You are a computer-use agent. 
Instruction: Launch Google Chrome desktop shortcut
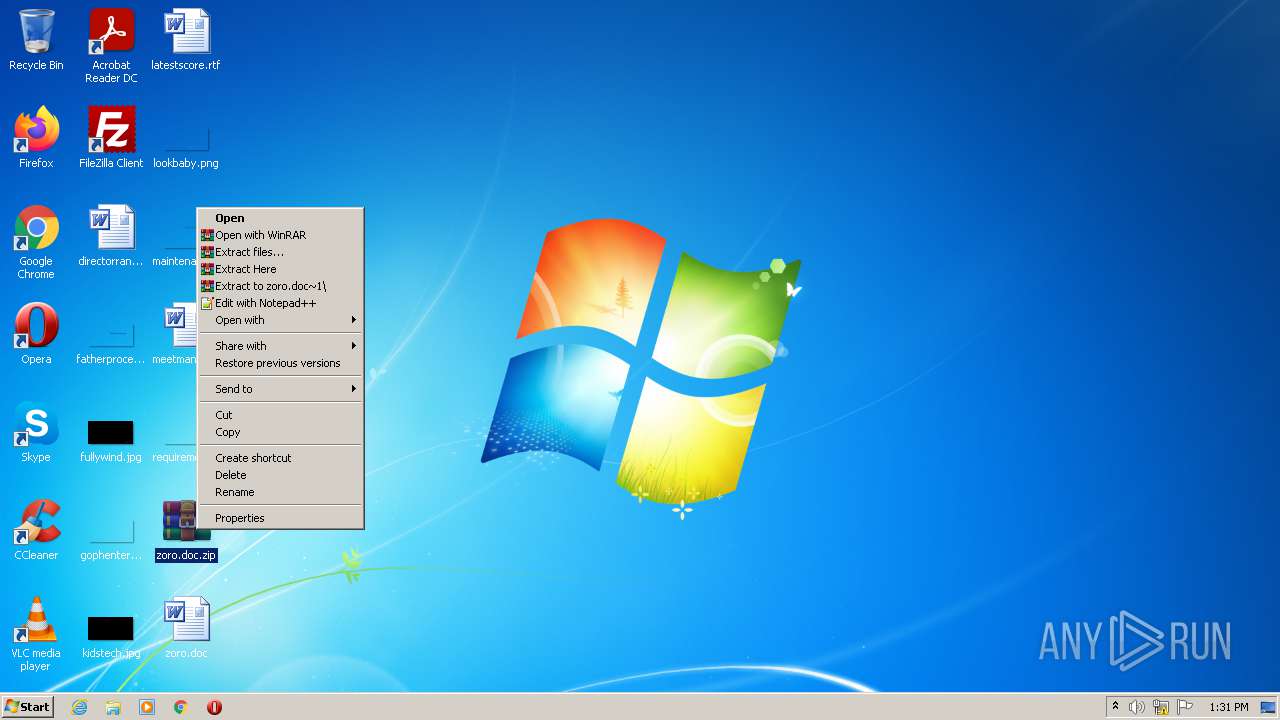36,241
